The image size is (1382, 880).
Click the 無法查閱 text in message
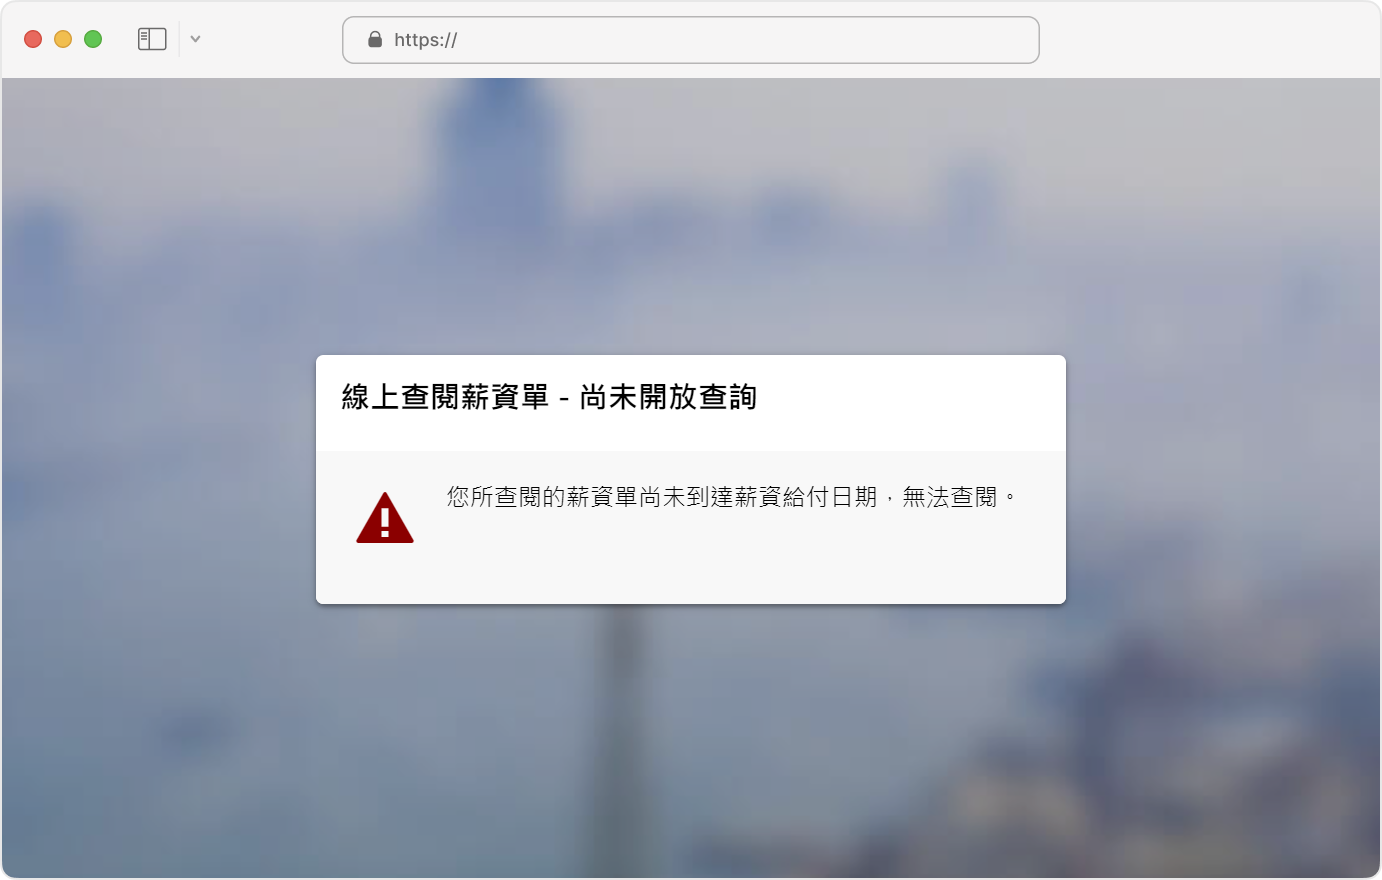coord(950,497)
